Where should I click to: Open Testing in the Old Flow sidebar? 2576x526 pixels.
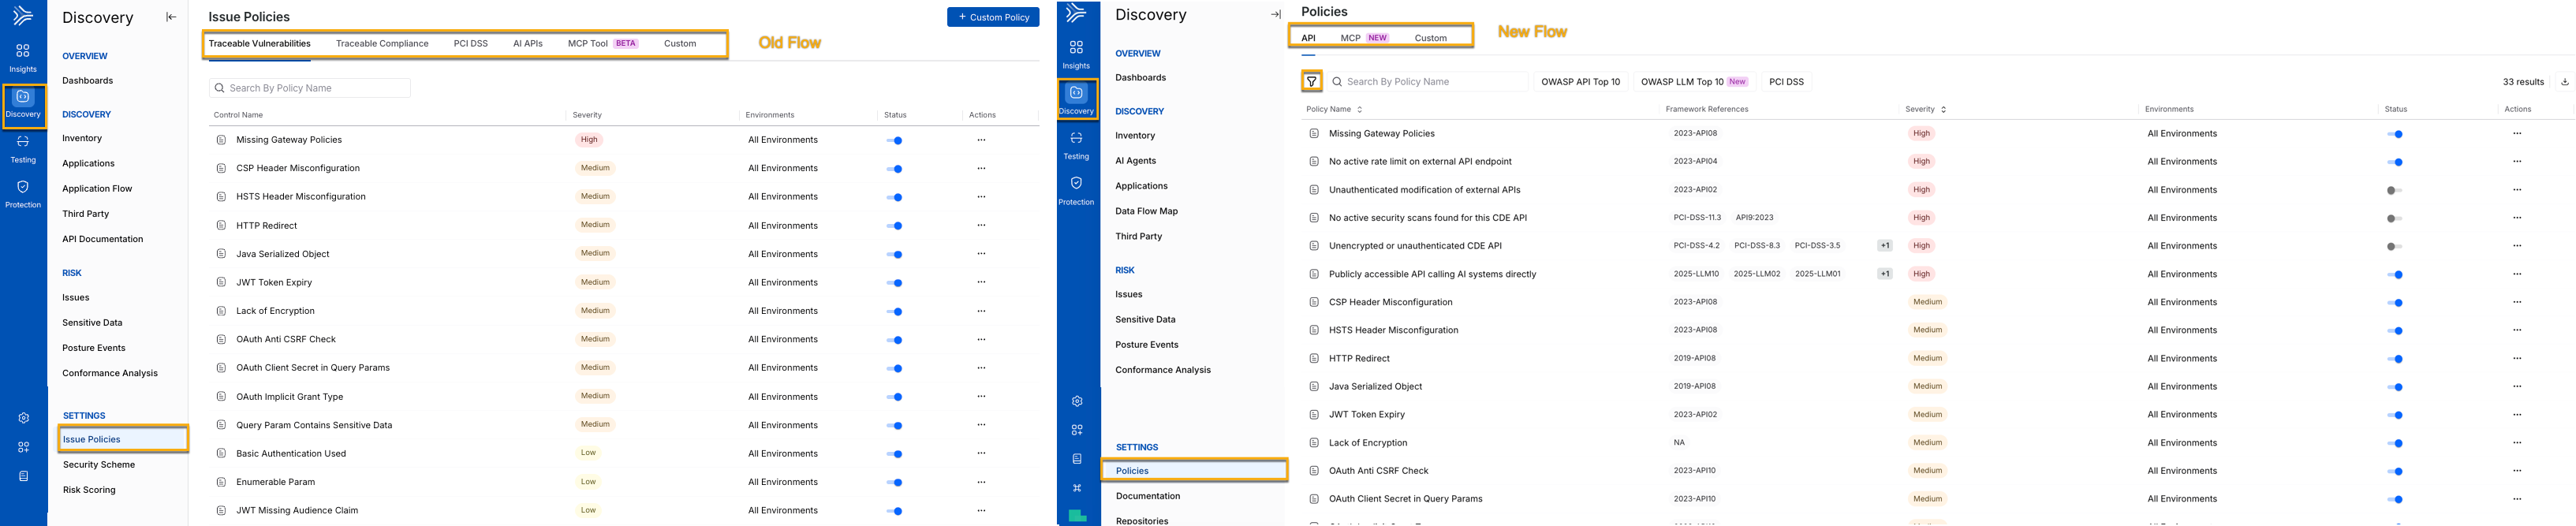point(23,148)
